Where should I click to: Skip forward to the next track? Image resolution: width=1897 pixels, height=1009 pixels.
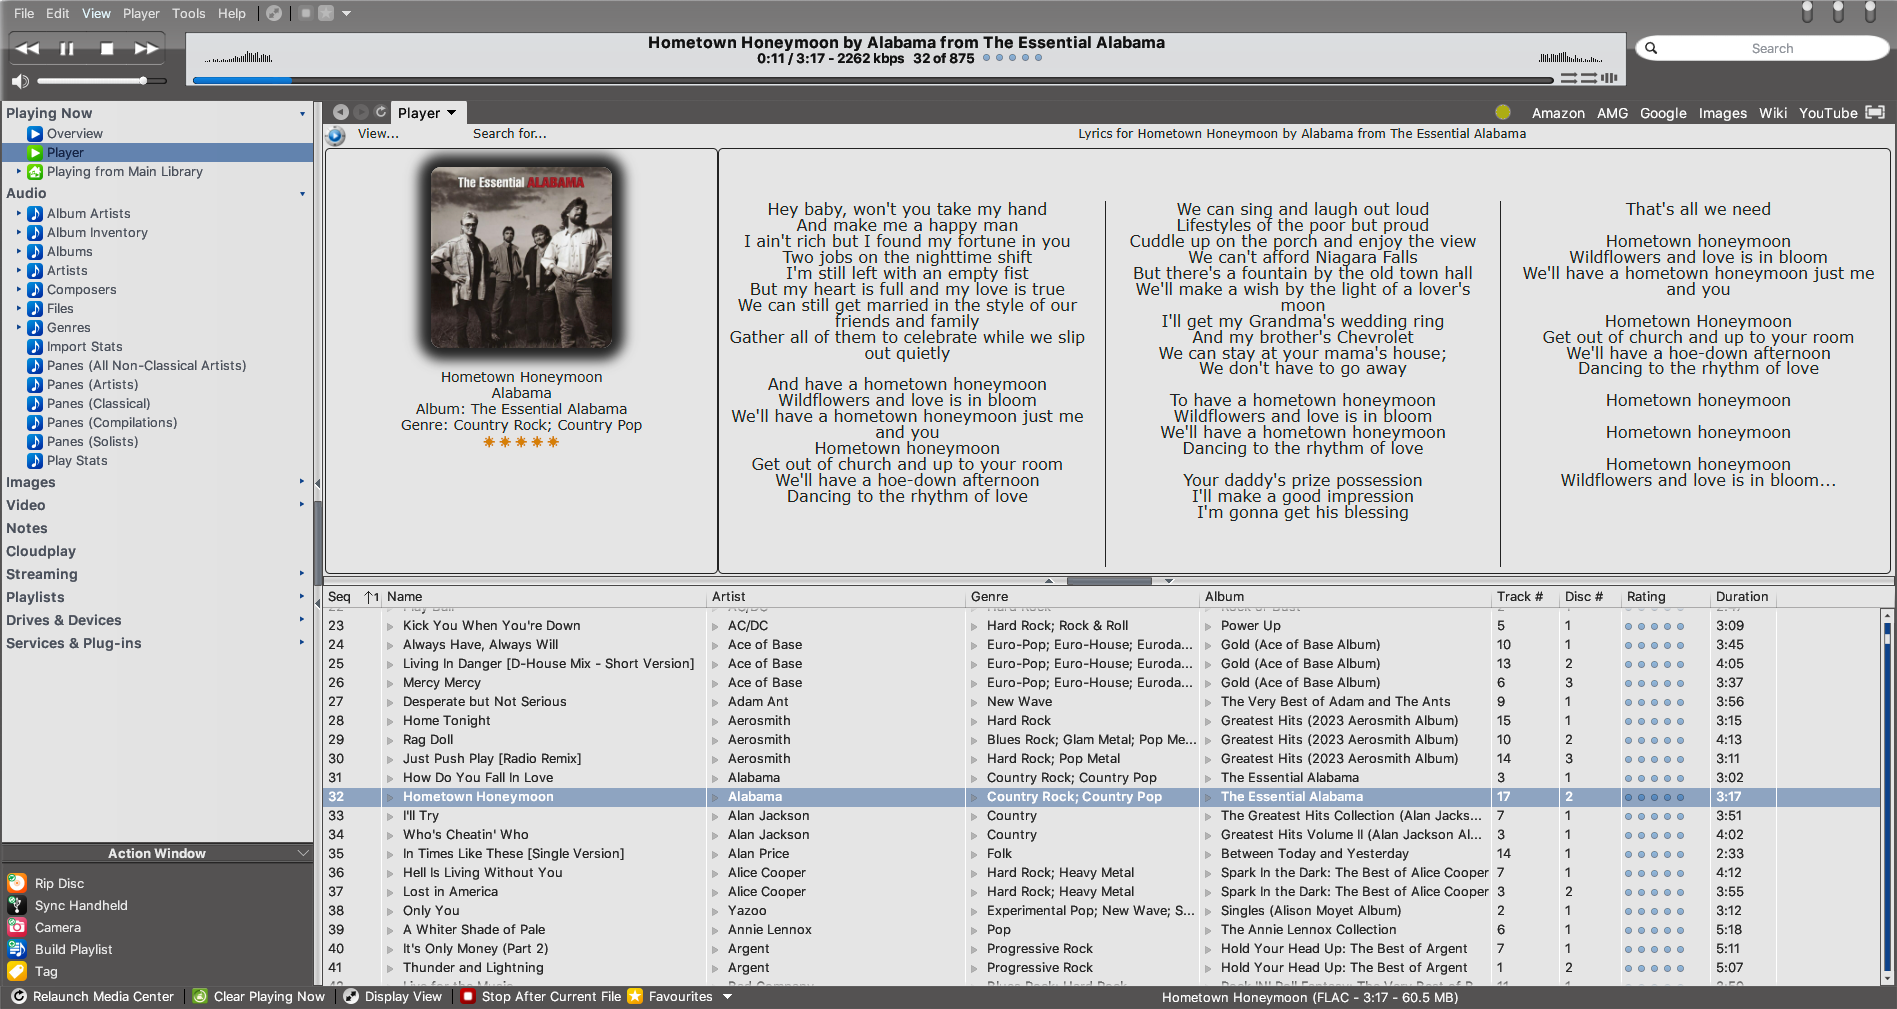coord(146,48)
